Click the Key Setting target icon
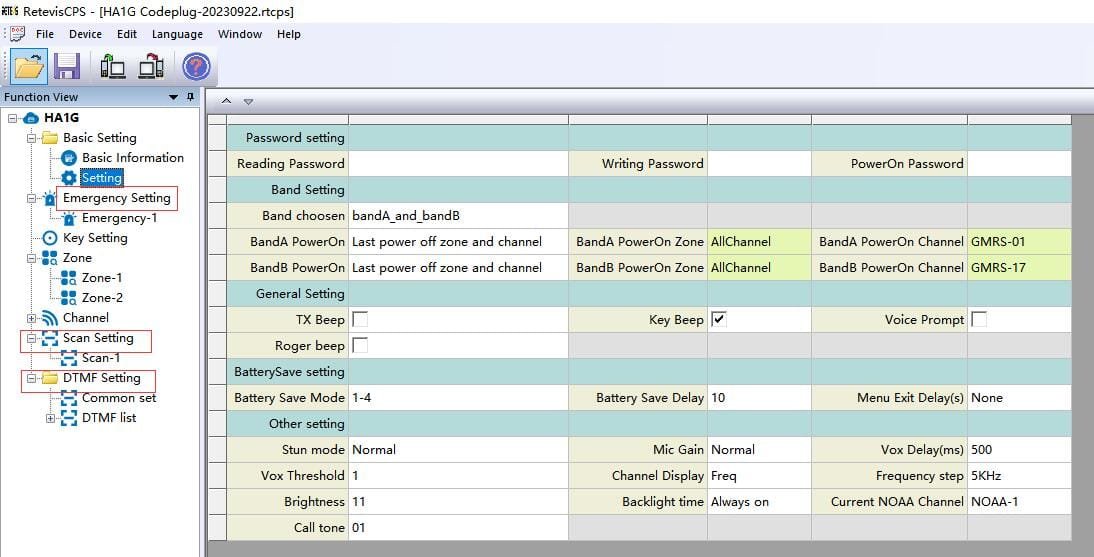Image resolution: width=1094 pixels, height=557 pixels. (50, 238)
